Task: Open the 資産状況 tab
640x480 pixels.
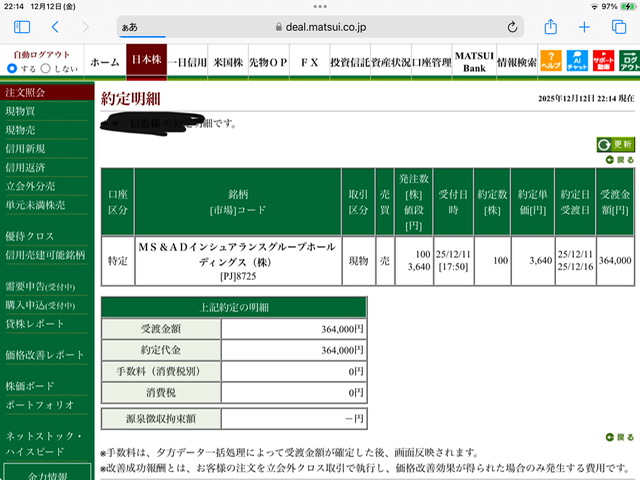Action: tap(391, 62)
